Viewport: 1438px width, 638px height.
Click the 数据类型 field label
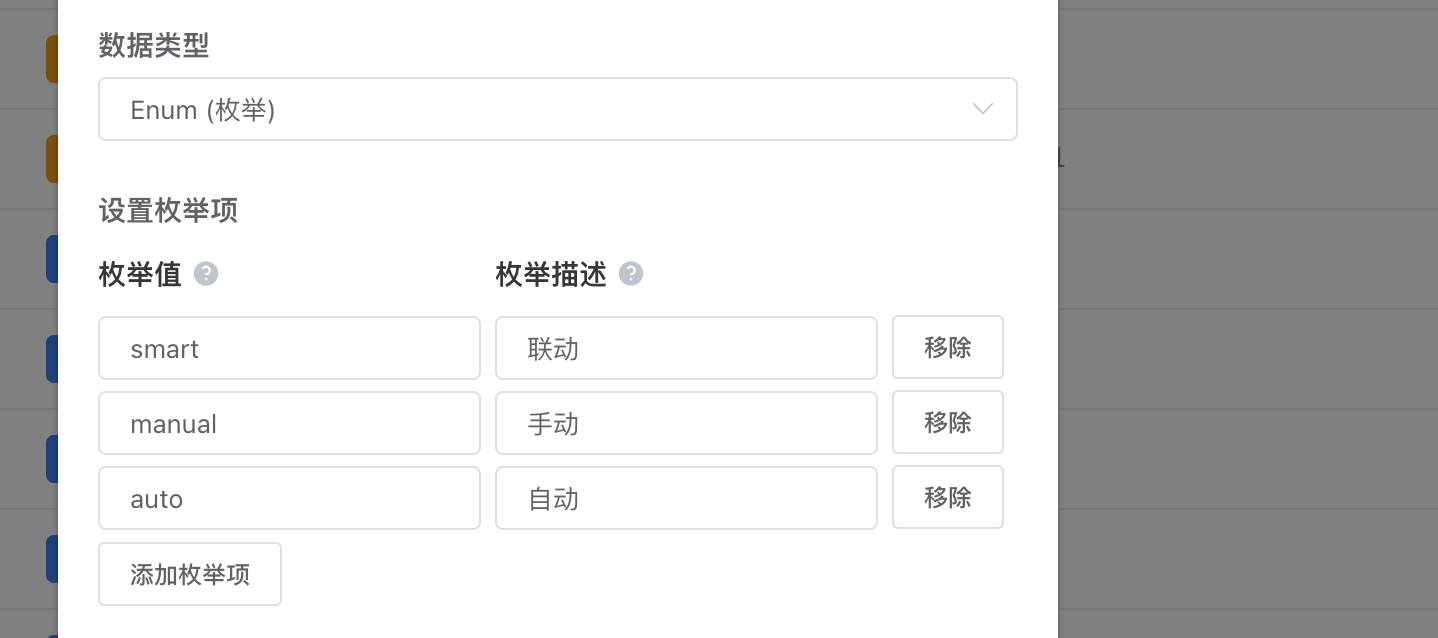point(154,45)
